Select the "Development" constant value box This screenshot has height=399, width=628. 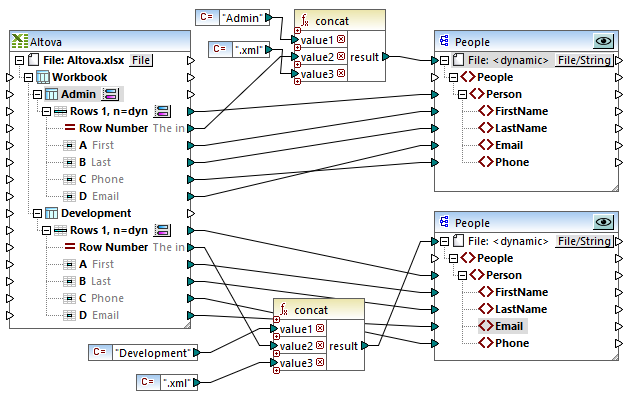(x=153, y=353)
